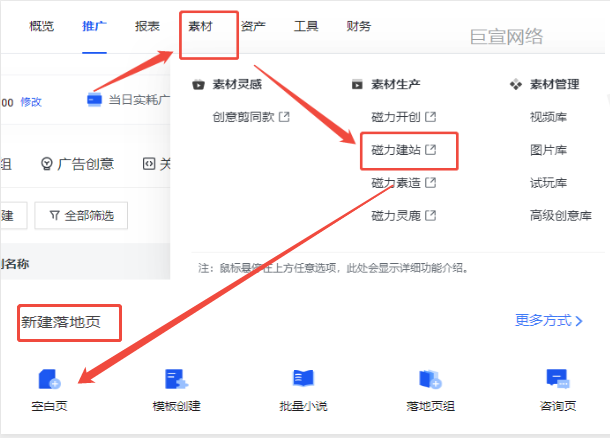Select the 广告创意 tab
Viewport: 610px width, 438px height.
(78, 164)
